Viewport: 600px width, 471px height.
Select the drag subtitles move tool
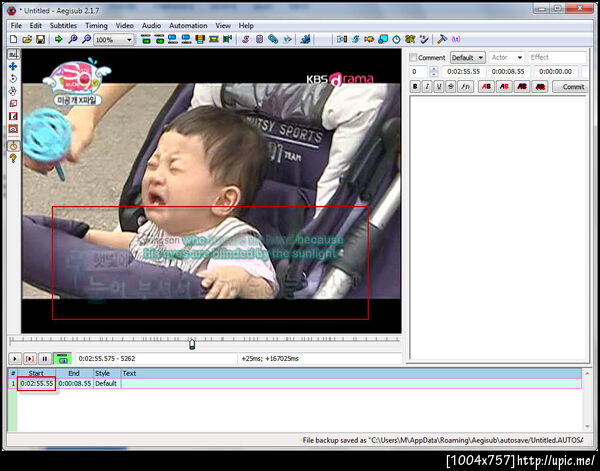tap(13, 66)
